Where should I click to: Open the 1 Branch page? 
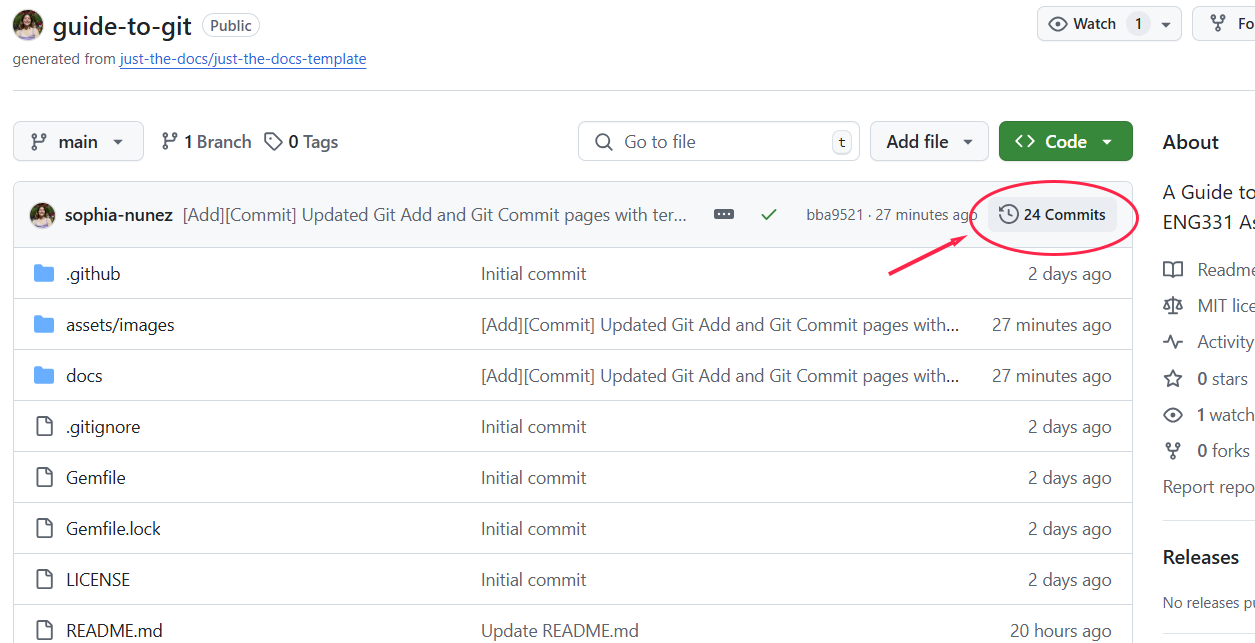pyautogui.click(x=205, y=141)
